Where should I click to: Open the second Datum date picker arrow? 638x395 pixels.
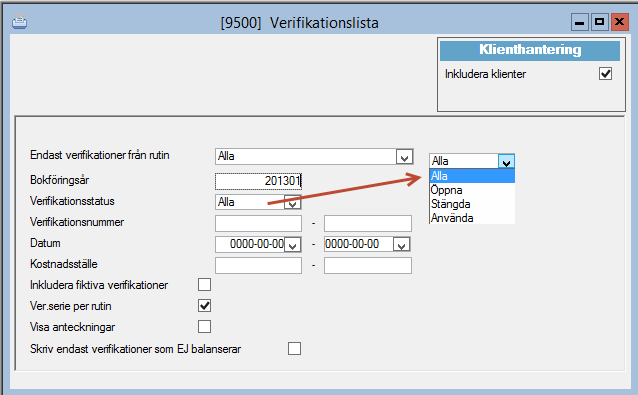[401, 244]
